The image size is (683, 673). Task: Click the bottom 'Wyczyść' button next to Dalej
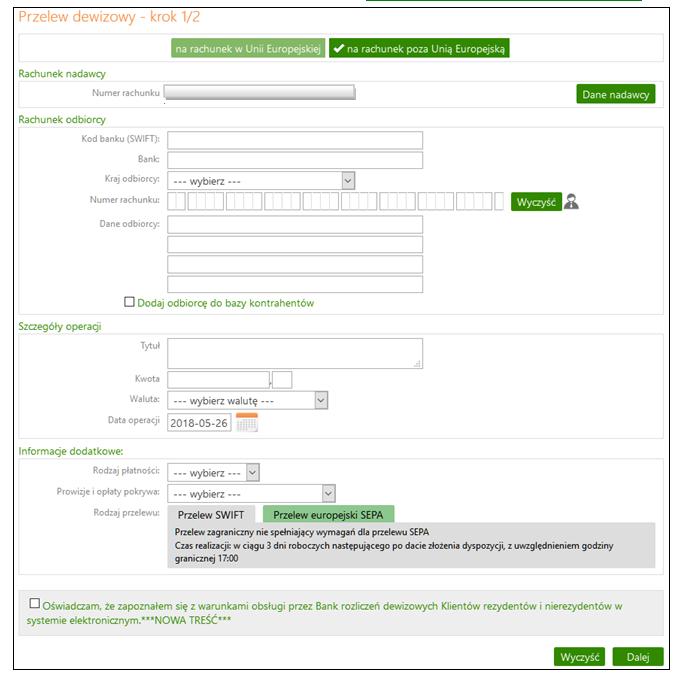pyautogui.click(x=579, y=656)
